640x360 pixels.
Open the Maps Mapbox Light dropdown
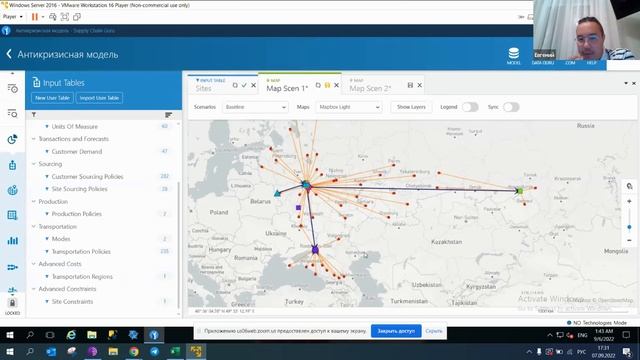[x=349, y=107]
